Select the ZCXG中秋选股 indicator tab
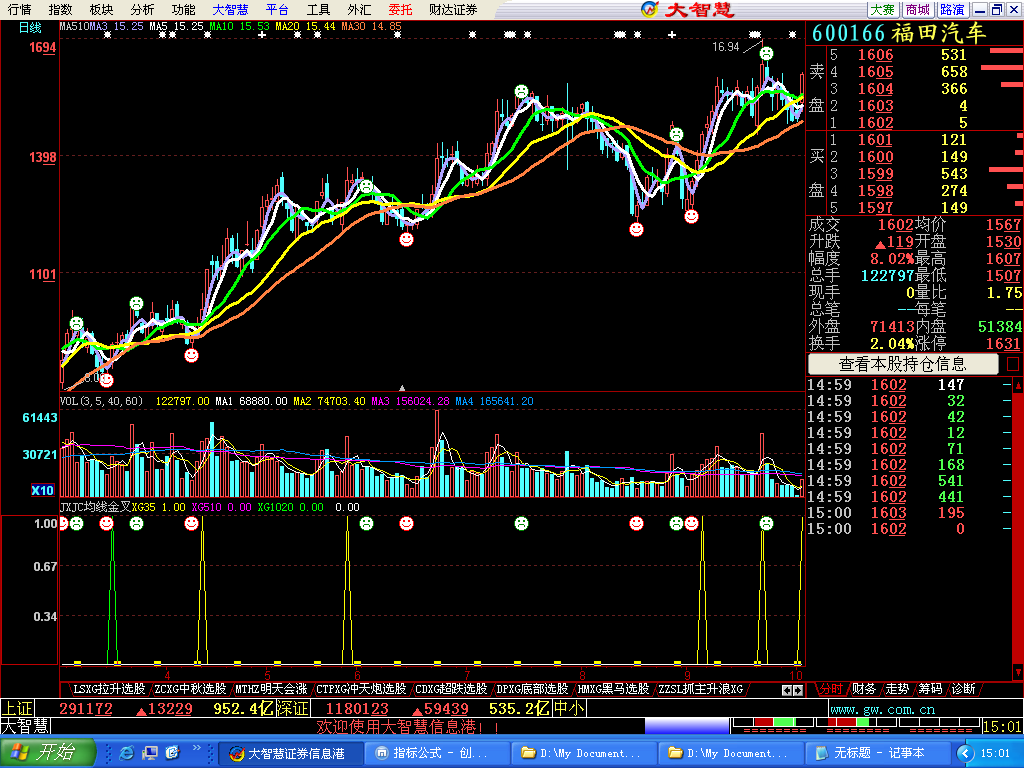Screen dimensions: 1024x768 [190, 688]
